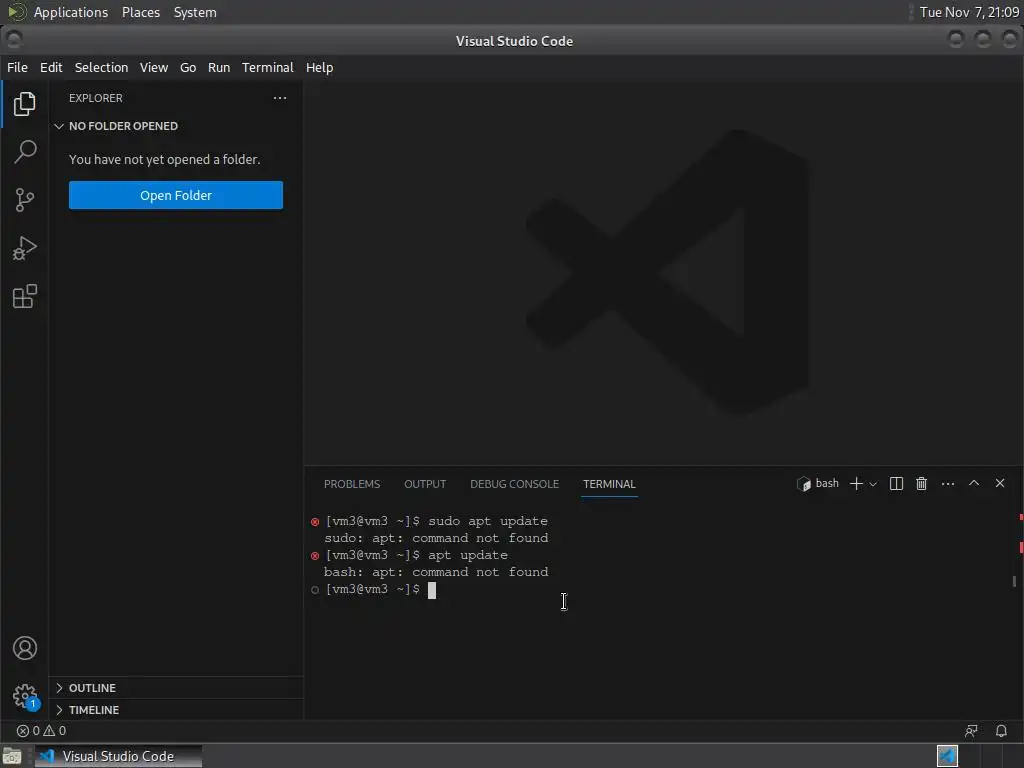Click 'You have not yet opened a folder.' text
This screenshot has width=1024, height=768.
[x=165, y=159]
